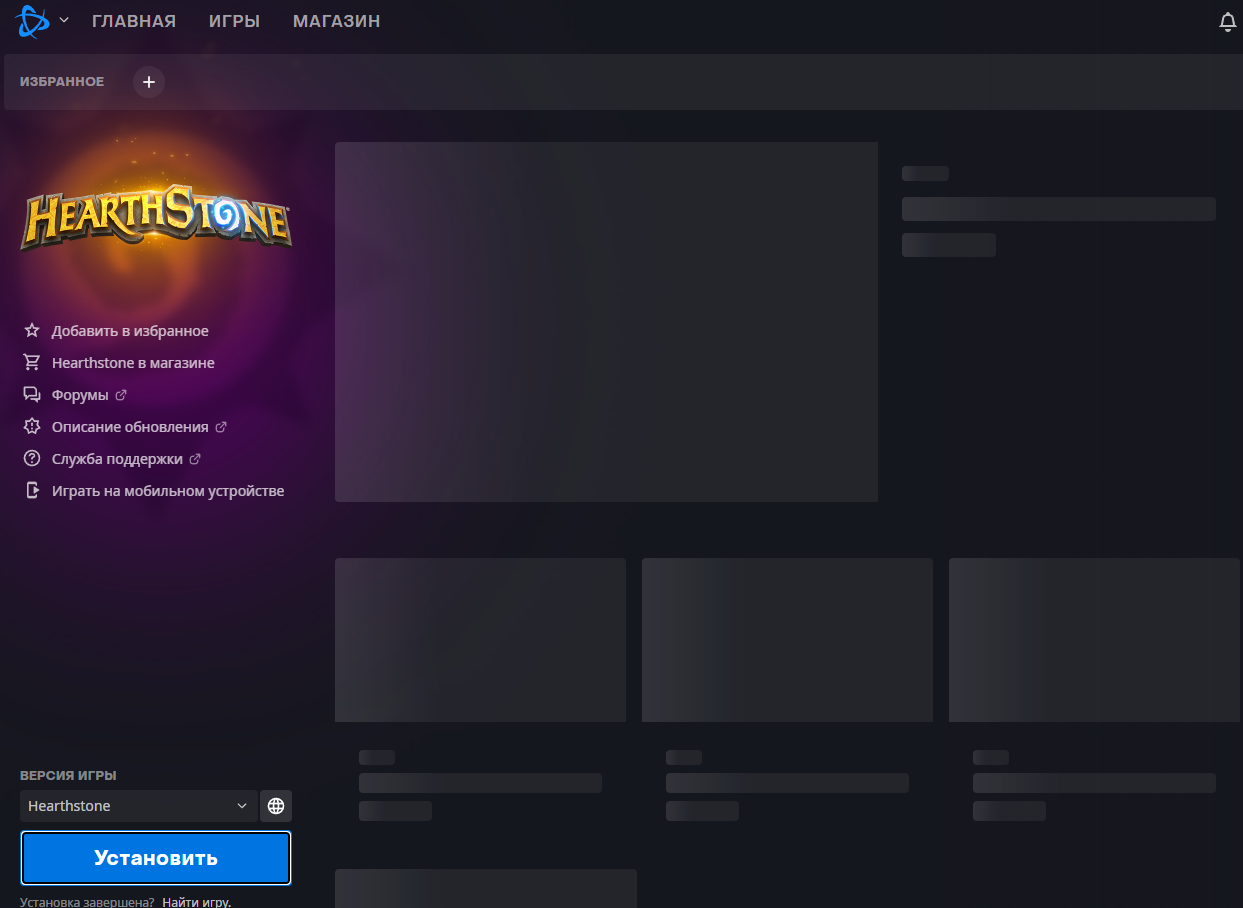Select Добавить в избранное link

tap(130, 331)
